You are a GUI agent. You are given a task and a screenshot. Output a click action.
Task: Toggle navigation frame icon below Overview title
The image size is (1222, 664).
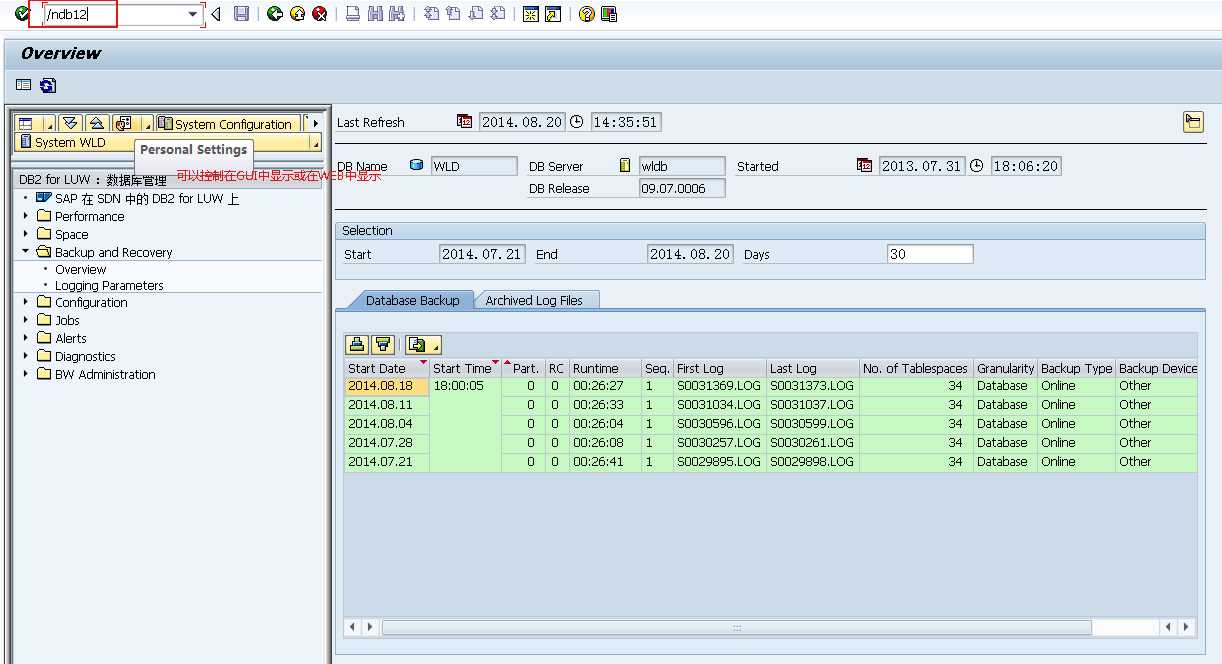coord(24,86)
